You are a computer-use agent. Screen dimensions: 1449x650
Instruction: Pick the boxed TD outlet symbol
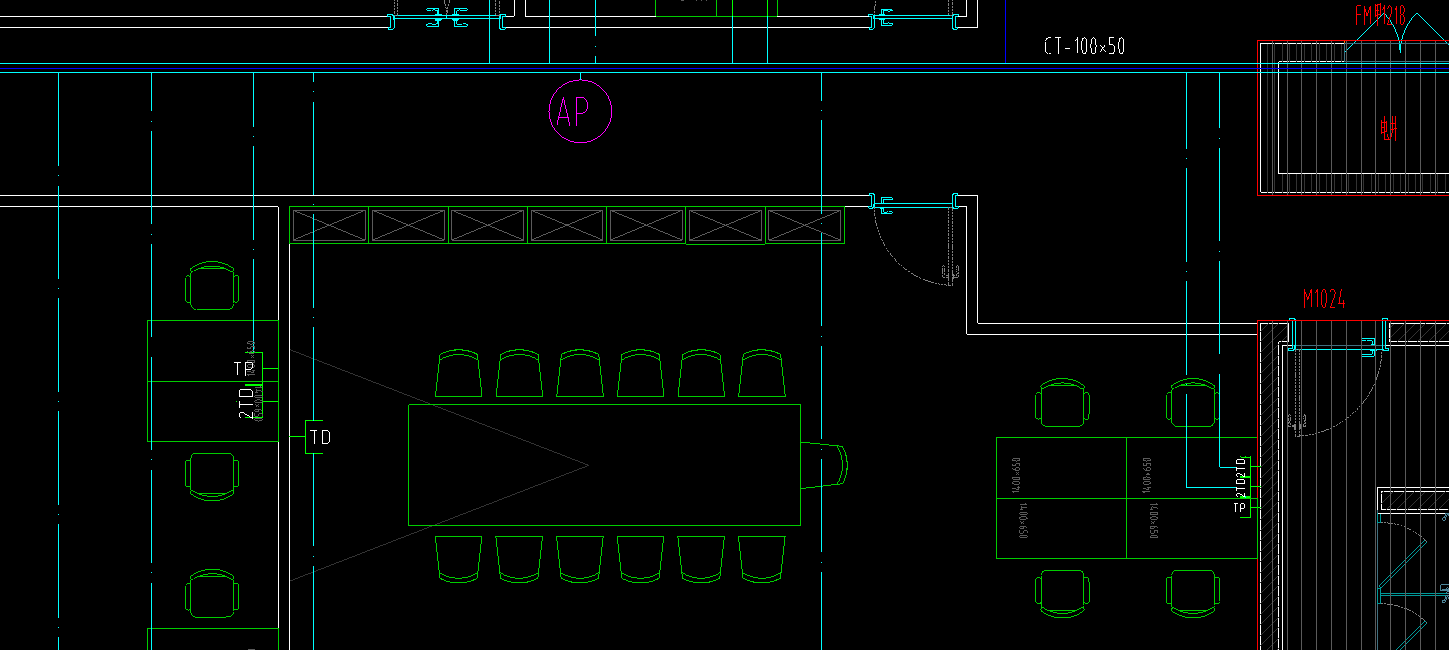(x=316, y=437)
